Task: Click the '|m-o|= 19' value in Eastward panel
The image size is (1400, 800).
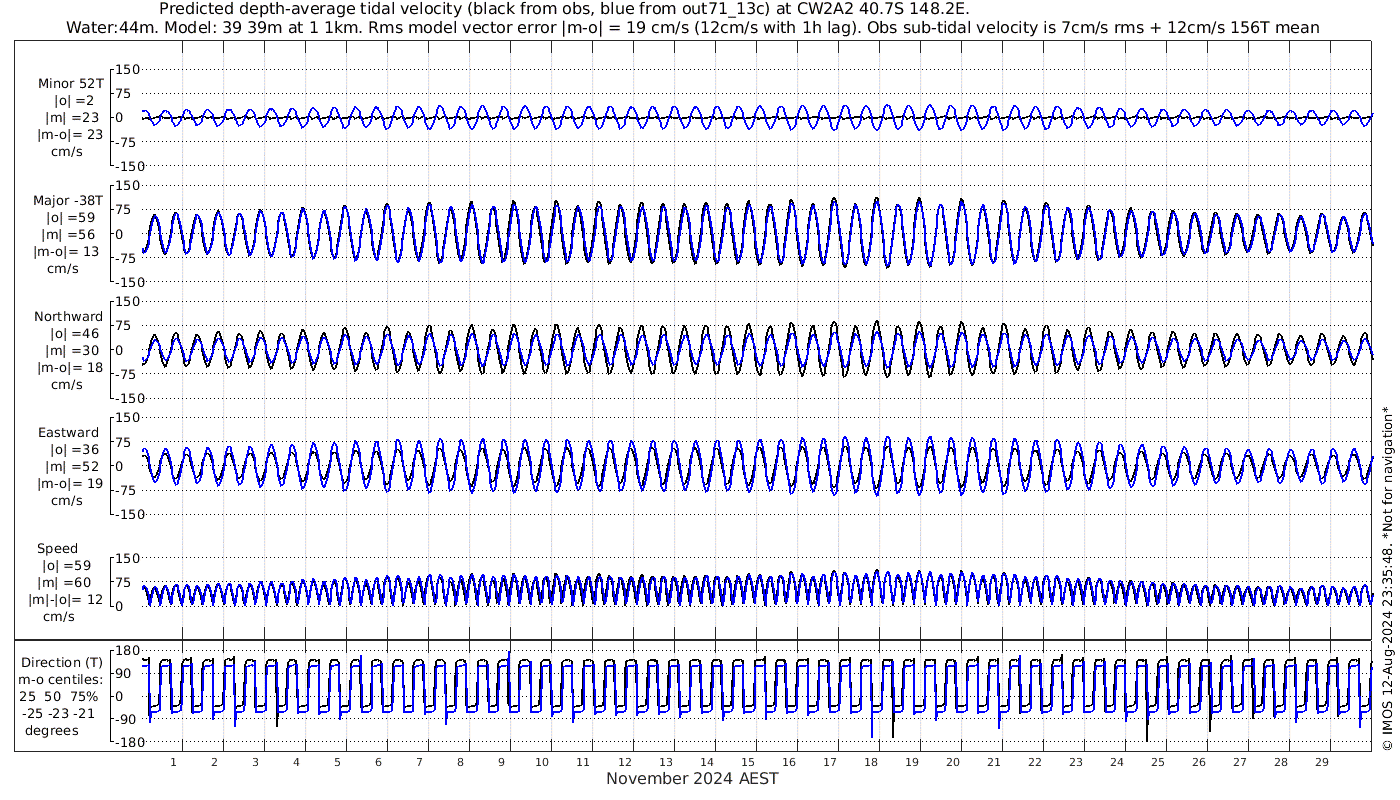Action: tap(68, 484)
